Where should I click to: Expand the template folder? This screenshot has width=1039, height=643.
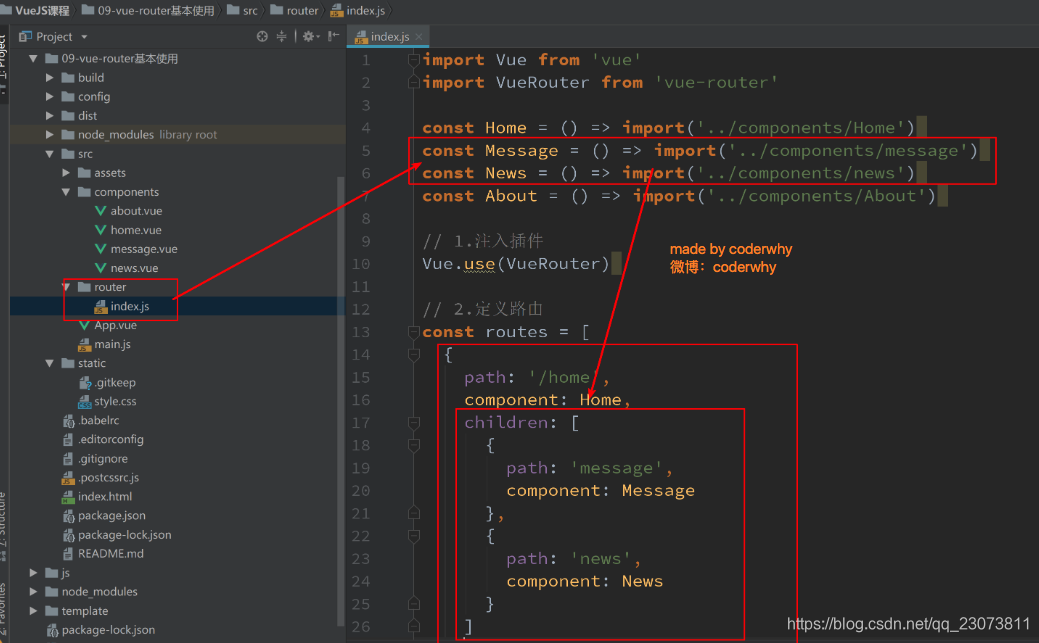pyautogui.click(x=33, y=611)
